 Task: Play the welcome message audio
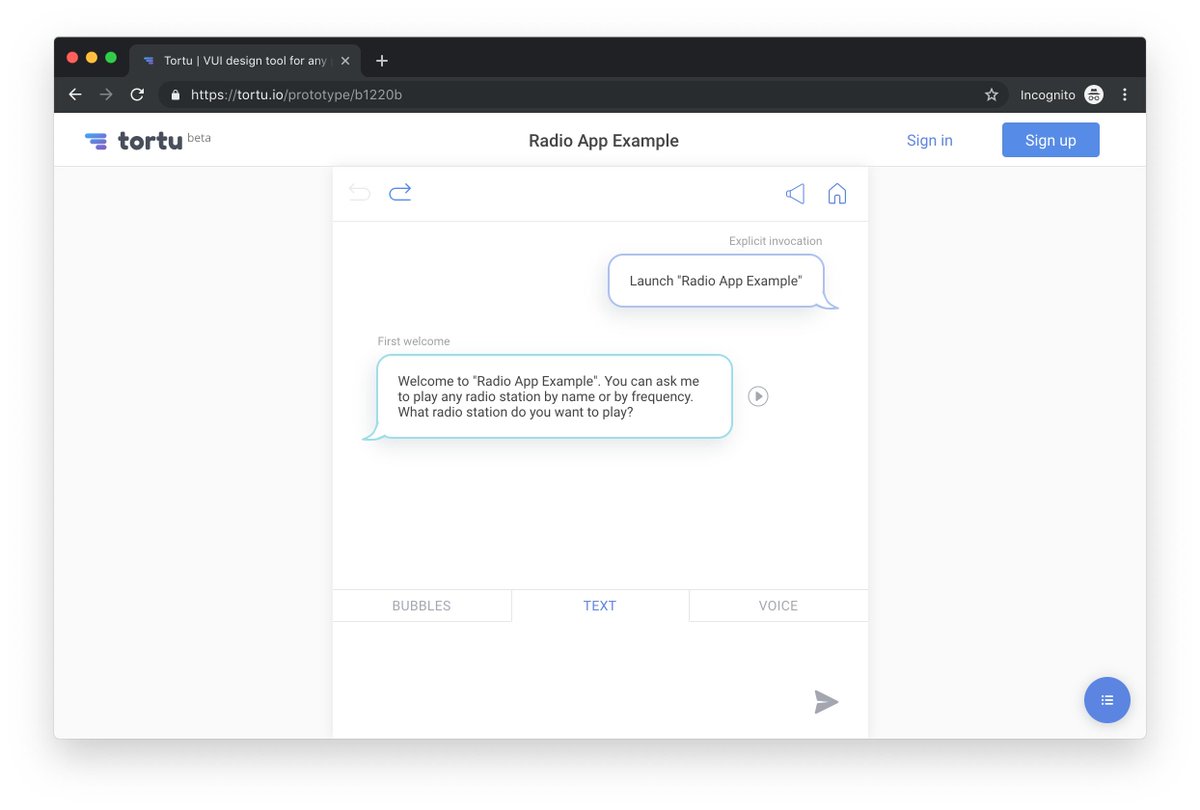(x=758, y=397)
